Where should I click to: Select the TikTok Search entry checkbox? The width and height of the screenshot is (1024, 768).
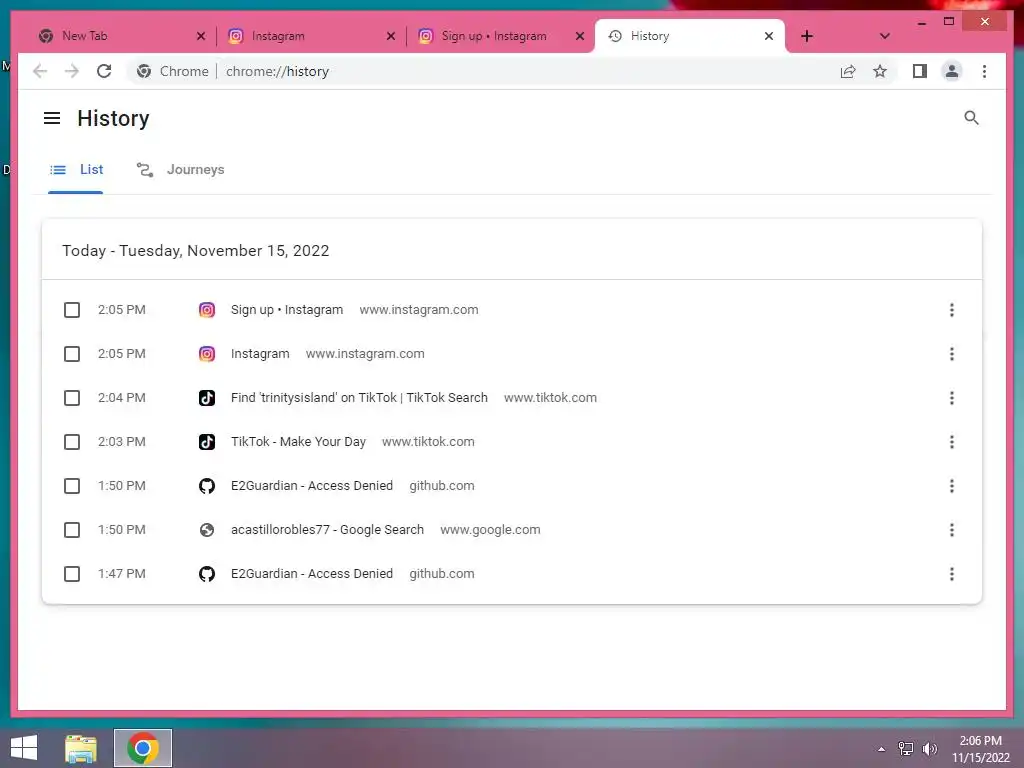pyautogui.click(x=72, y=398)
